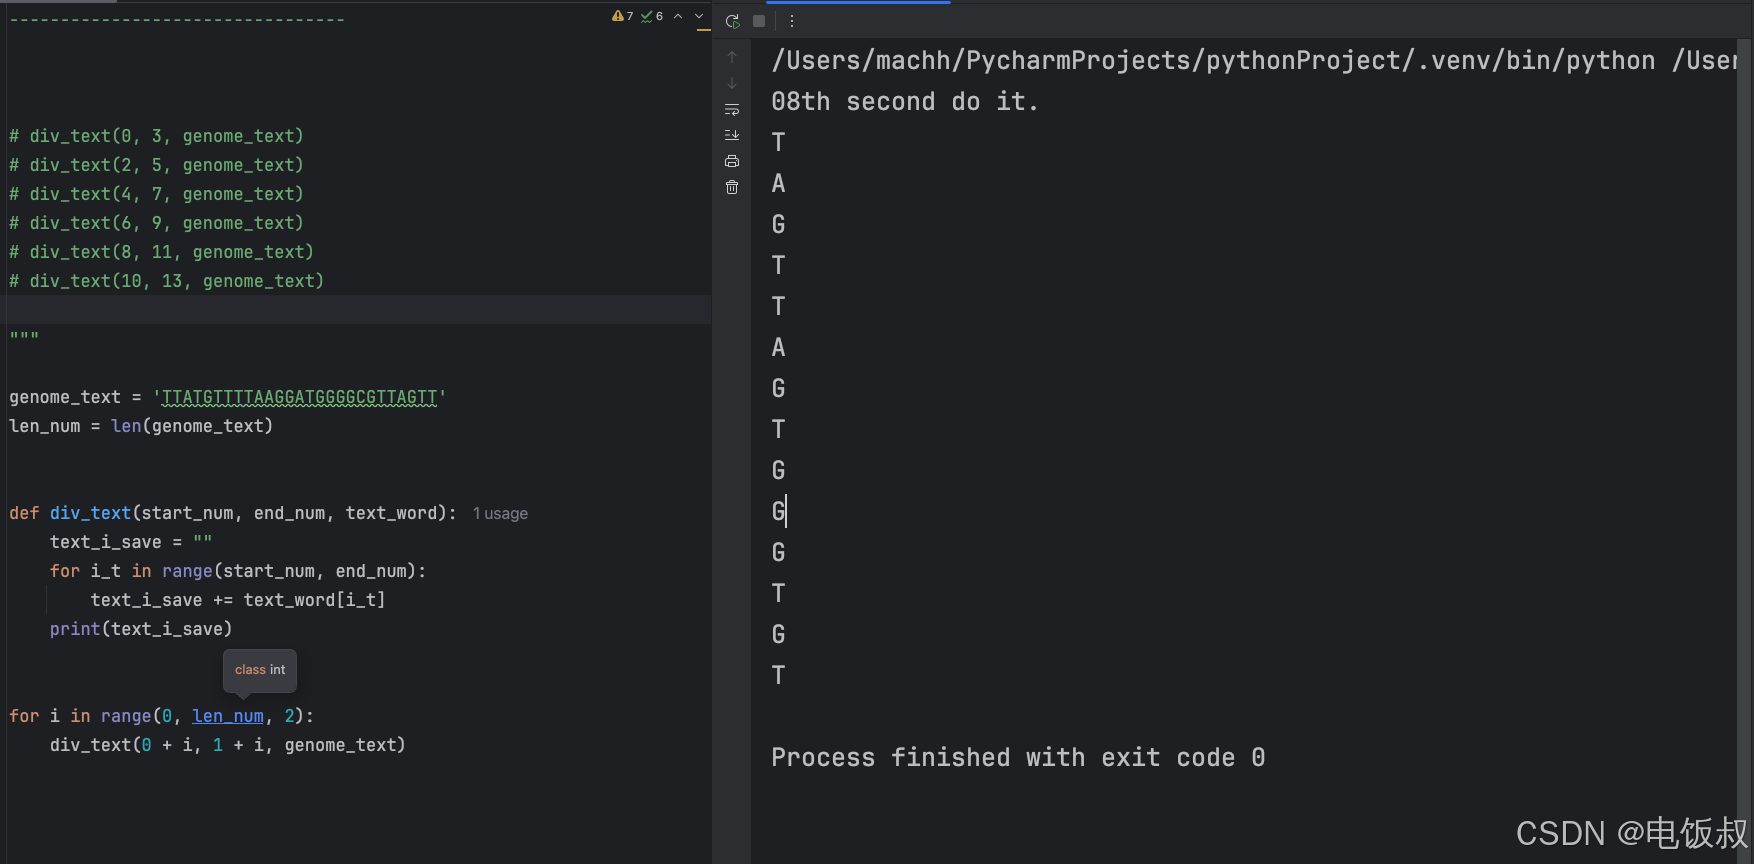1754x864 pixels.
Task: Click the comment line div_text(0, 3, genome_text)
Action: (156, 136)
